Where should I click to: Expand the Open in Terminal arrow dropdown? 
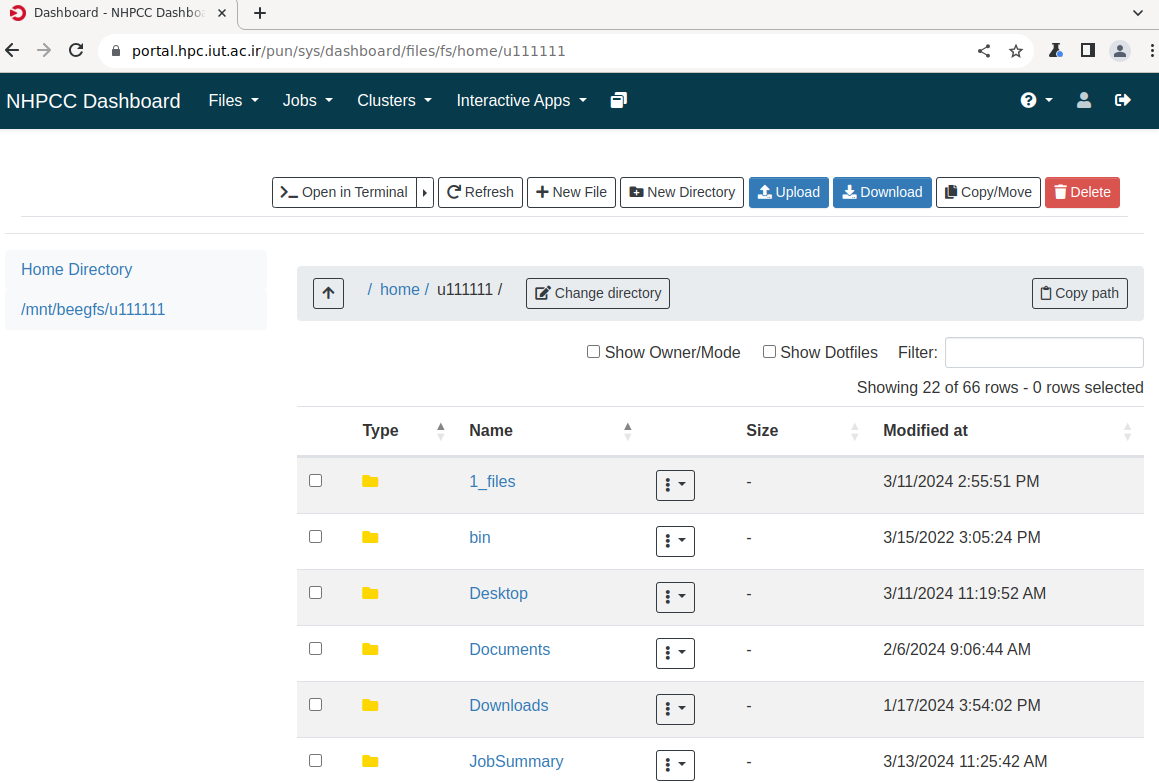pyautogui.click(x=425, y=192)
